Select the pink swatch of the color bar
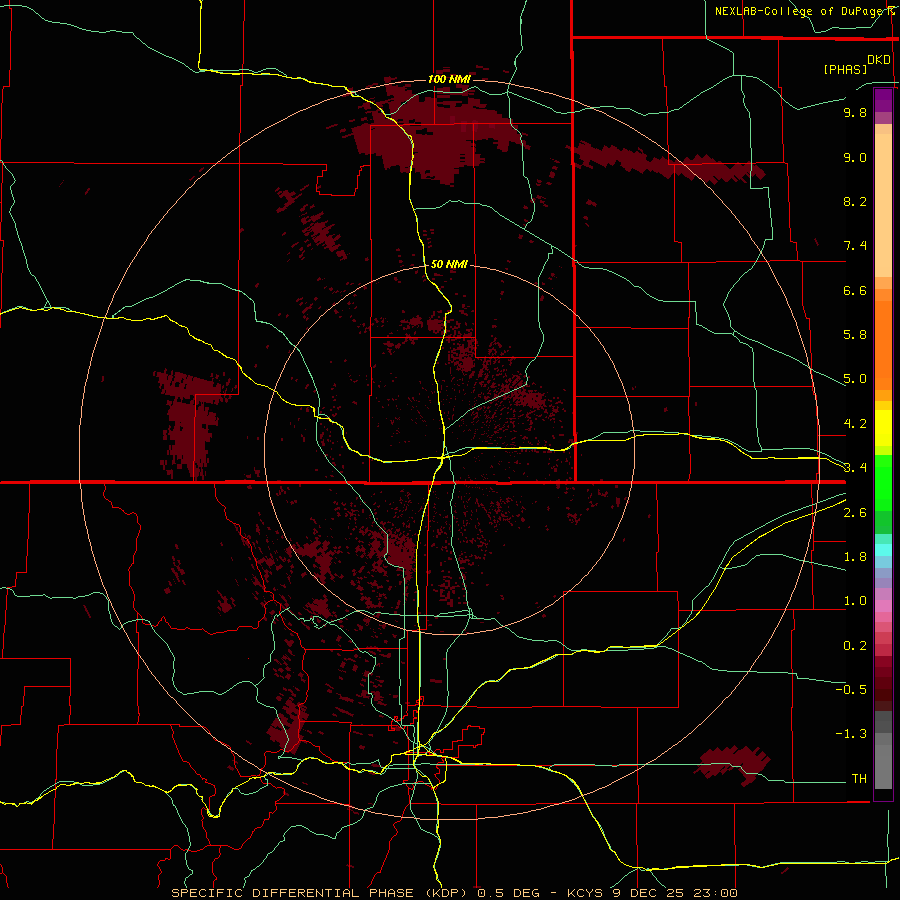 coord(883,606)
